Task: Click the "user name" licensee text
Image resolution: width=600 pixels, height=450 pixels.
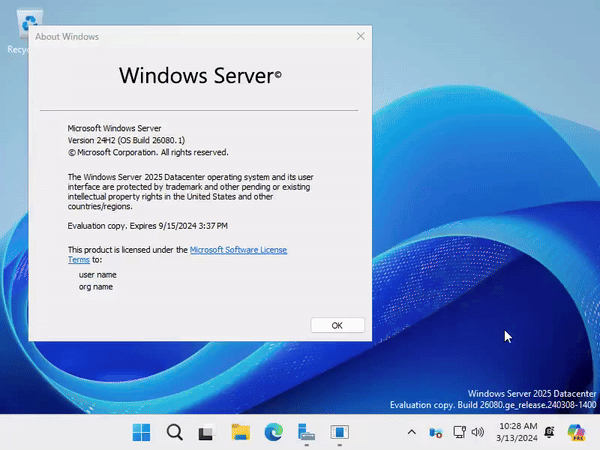Action: tap(98, 275)
